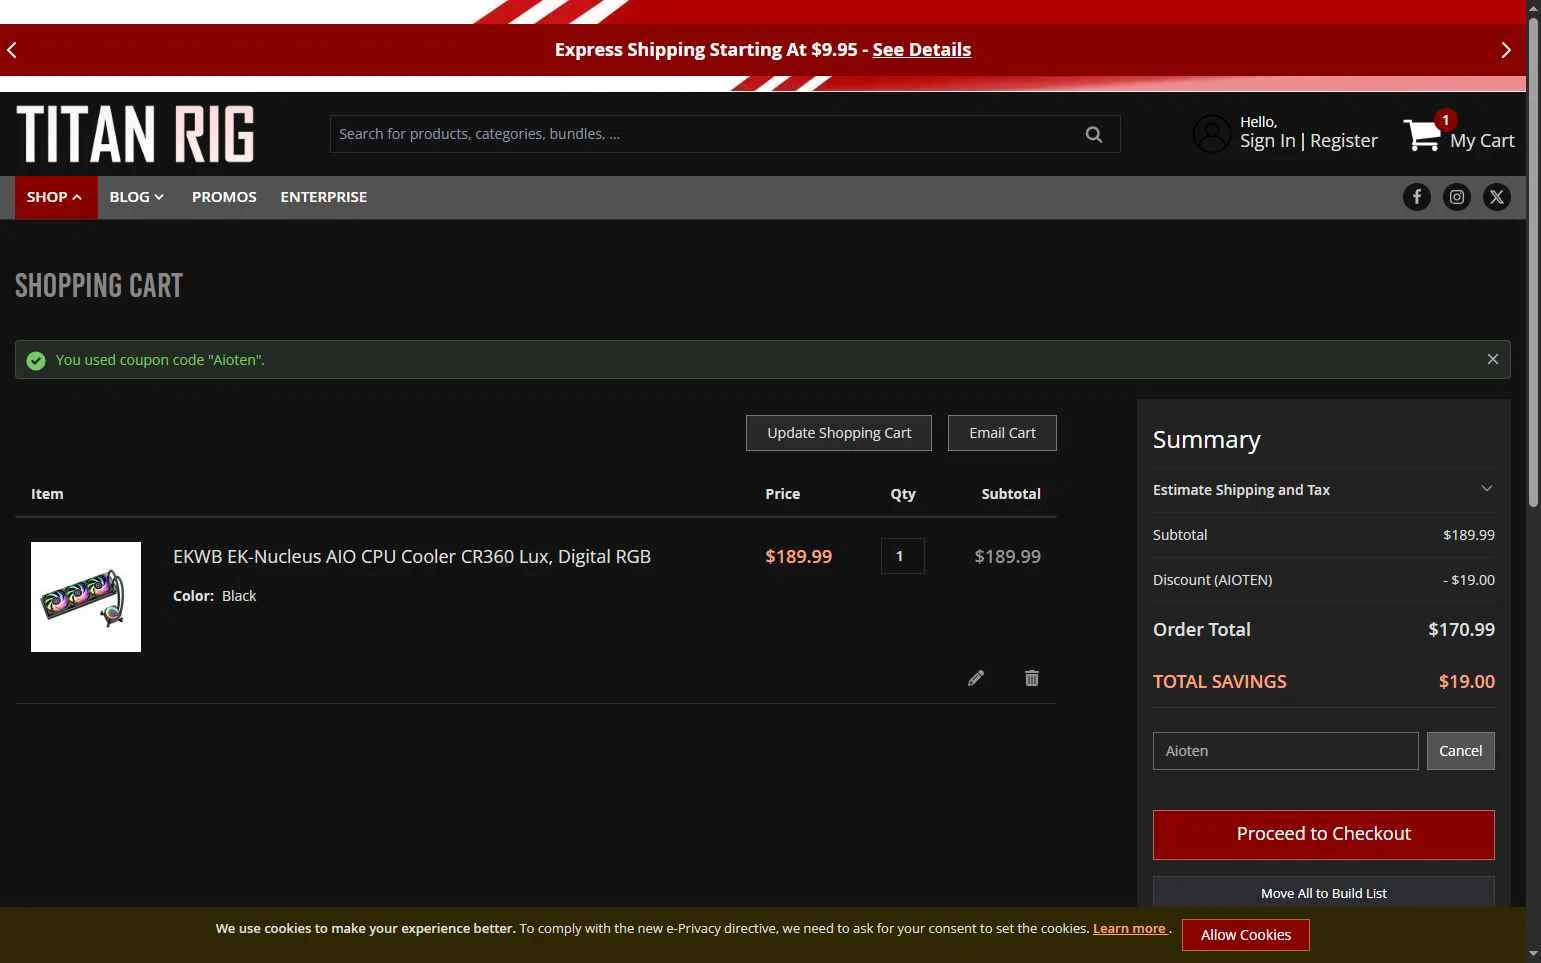Click the Register link
Viewport: 1541px width, 963px height.
[x=1344, y=141]
